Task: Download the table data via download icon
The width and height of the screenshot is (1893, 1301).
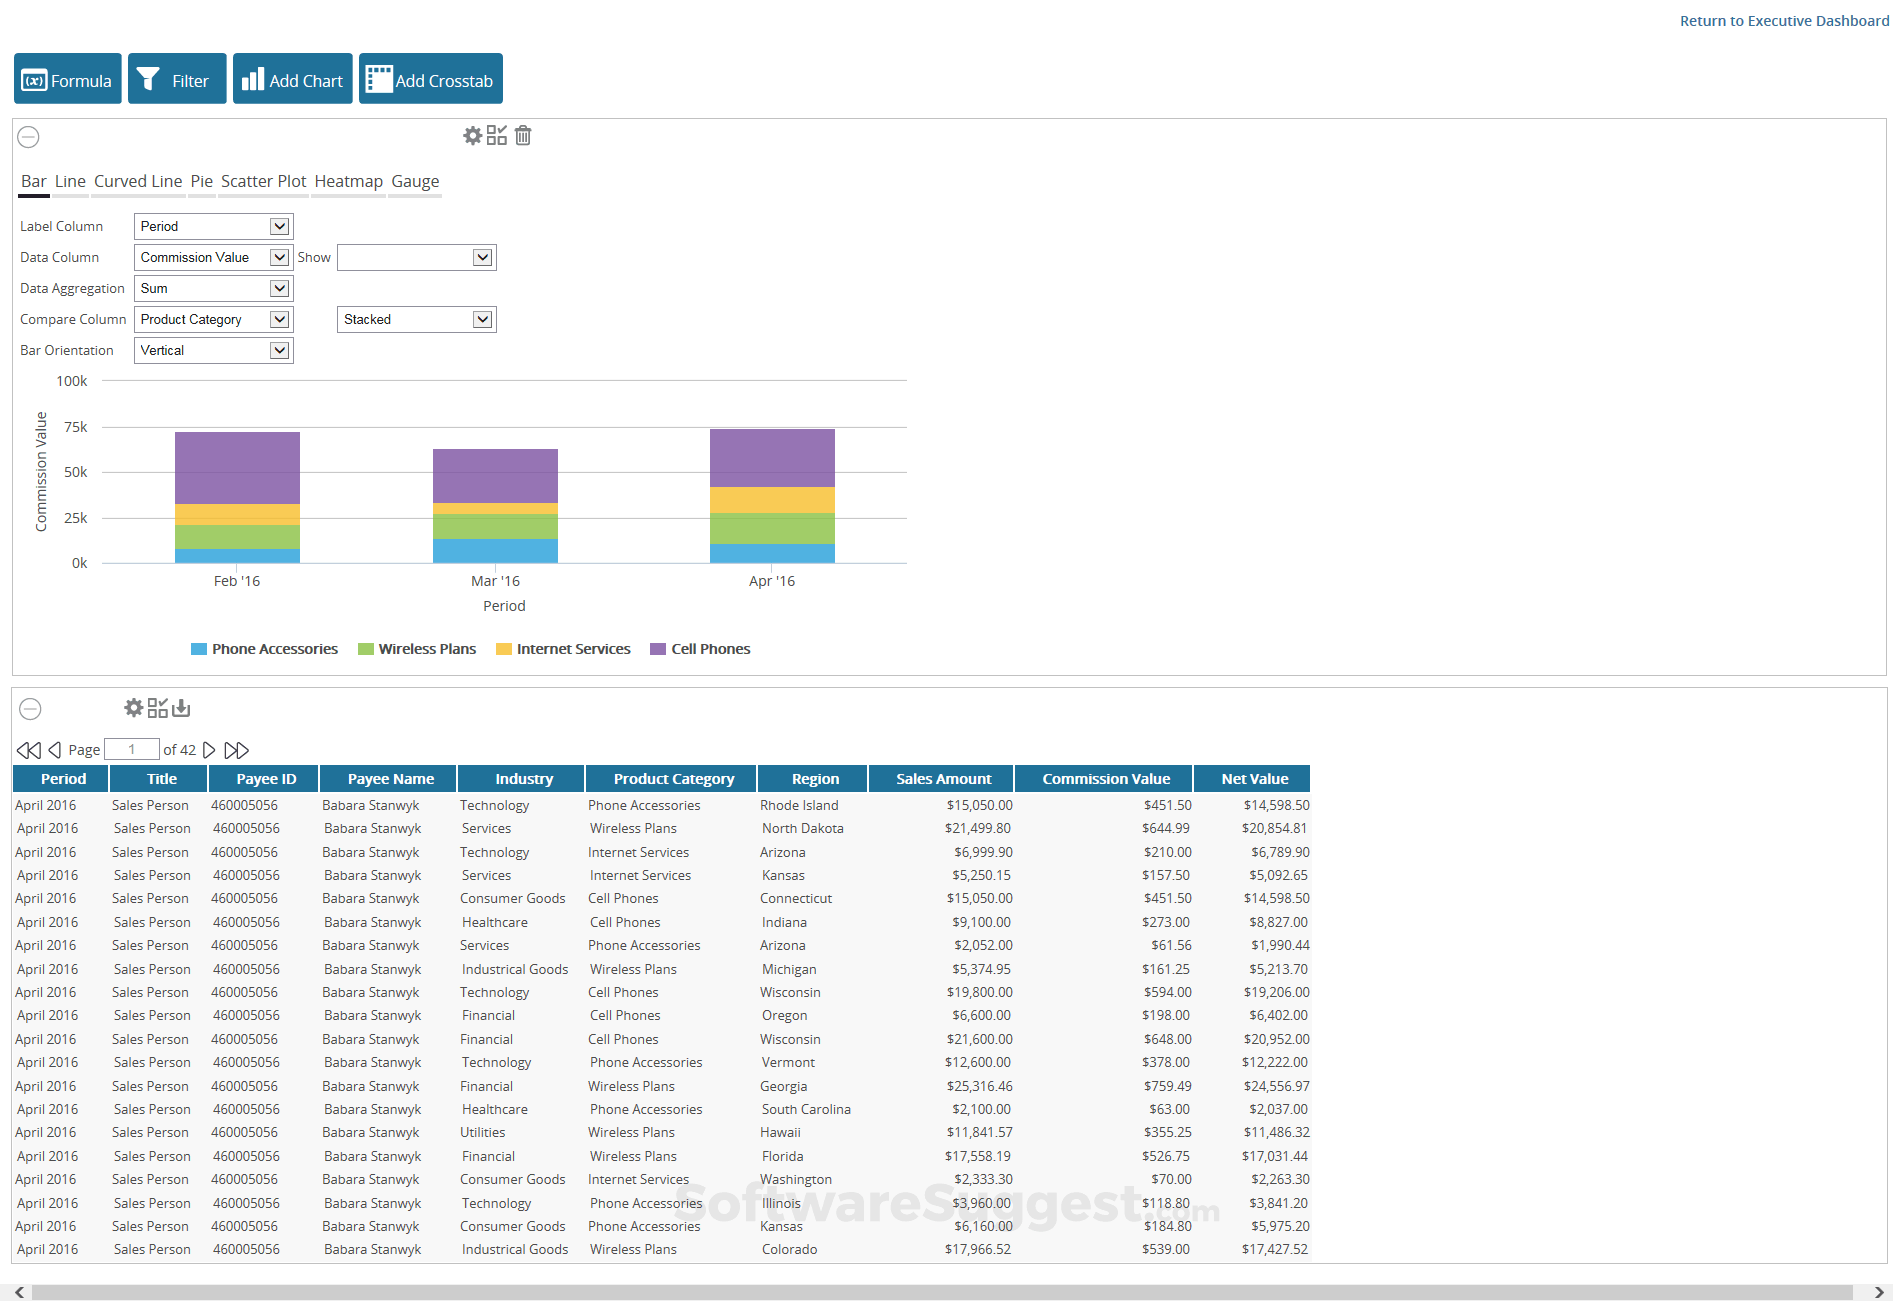Action: coord(181,708)
